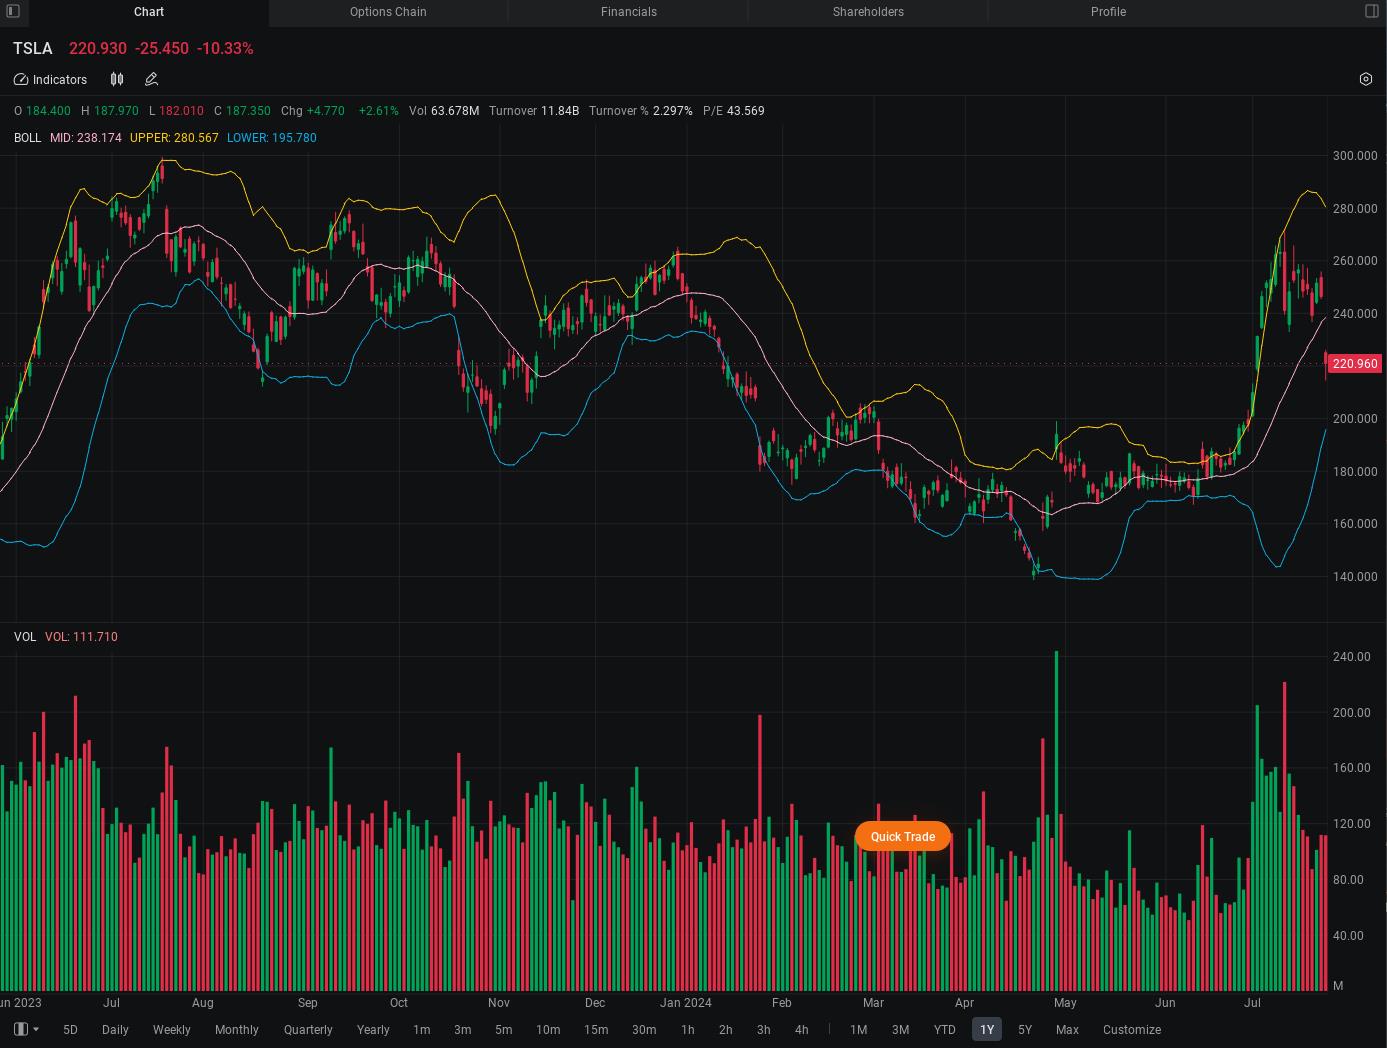
Task: Choose the 3h interval
Action: coord(763,1029)
